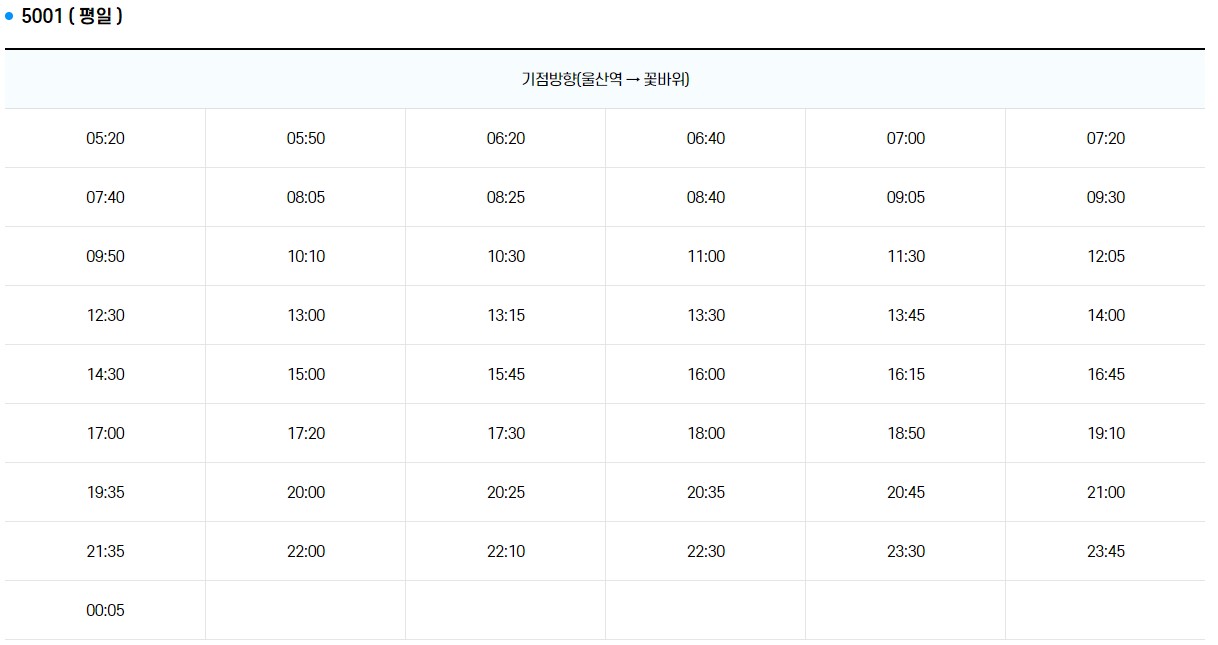The height and width of the screenshot is (645, 1218).
Task: Select the 05:20 first departure cell
Action: pyautogui.click(x=105, y=138)
